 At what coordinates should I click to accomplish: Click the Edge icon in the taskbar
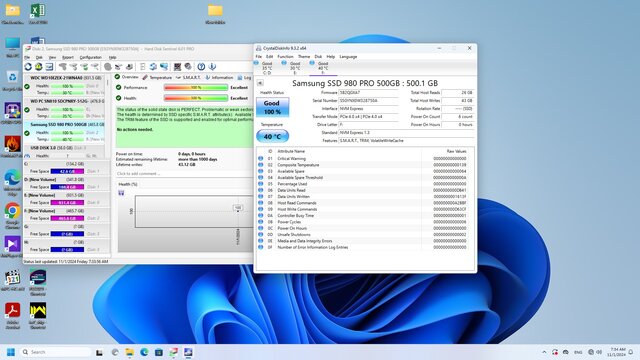coord(144,352)
